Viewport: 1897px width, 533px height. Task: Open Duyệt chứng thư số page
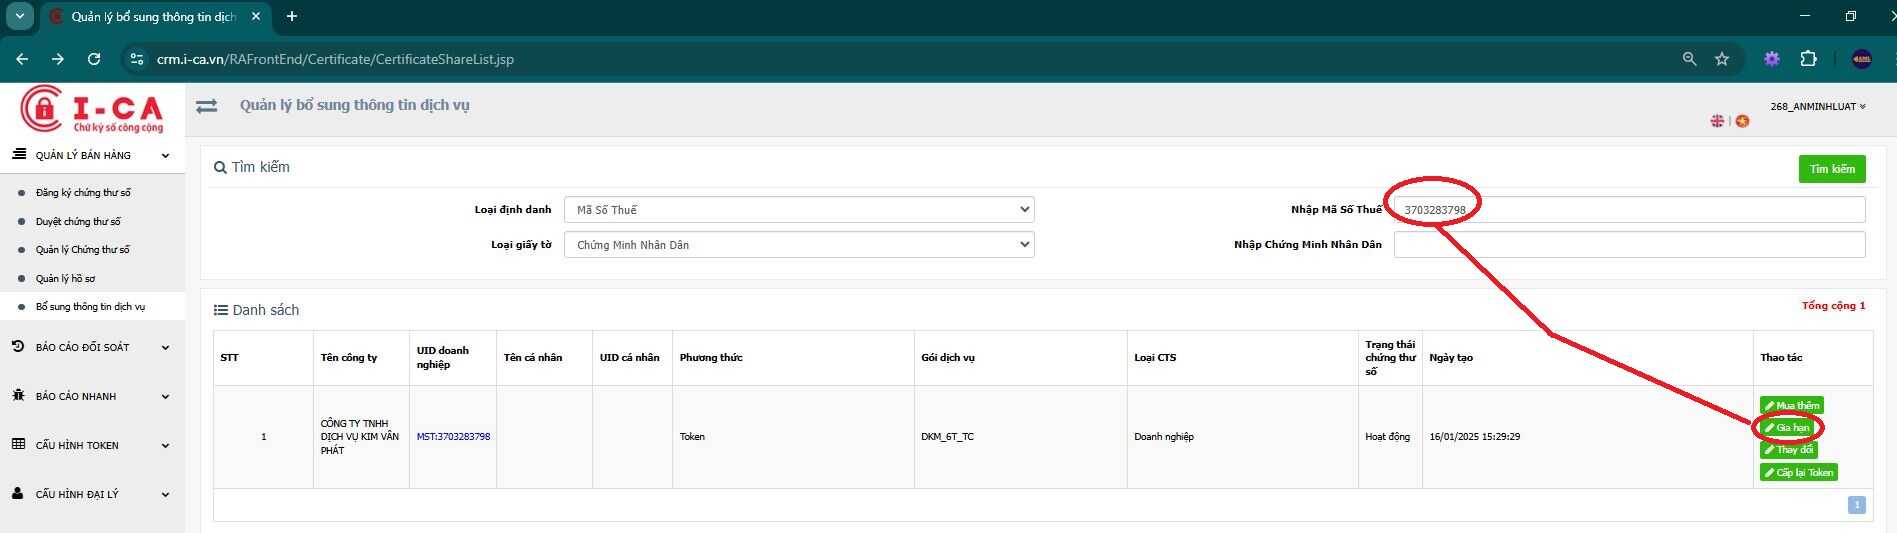coord(78,221)
